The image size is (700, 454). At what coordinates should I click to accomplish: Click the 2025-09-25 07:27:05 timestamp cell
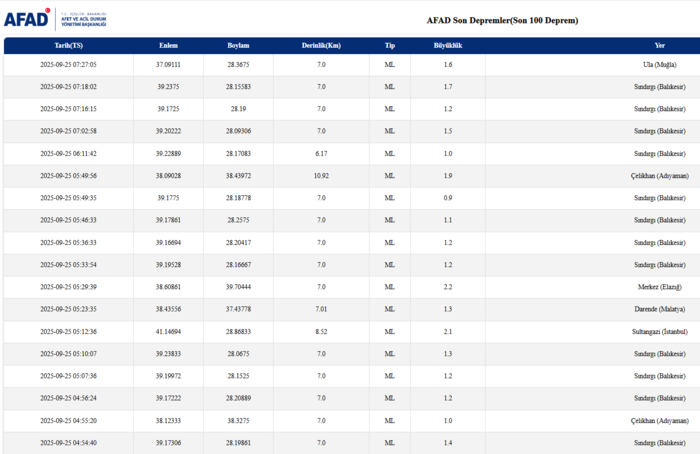(69, 65)
